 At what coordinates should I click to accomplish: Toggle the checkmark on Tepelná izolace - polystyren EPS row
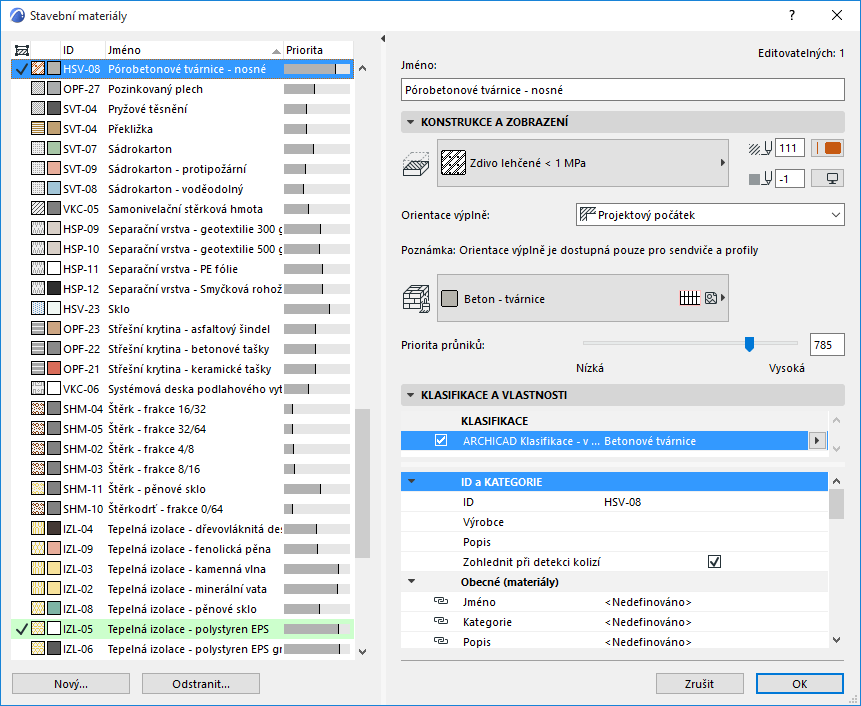[21, 629]
